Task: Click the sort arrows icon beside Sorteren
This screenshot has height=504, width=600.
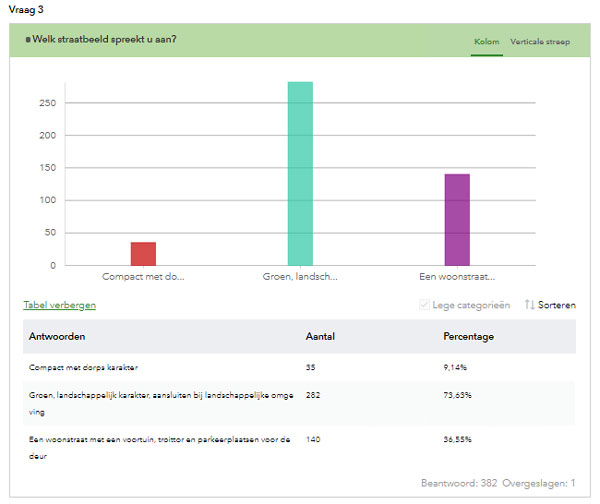Action: [x=529, y=305]
